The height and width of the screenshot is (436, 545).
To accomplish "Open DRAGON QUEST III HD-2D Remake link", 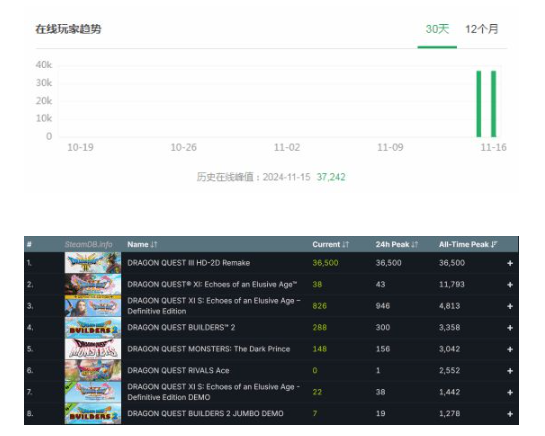I will tap(188, 263).
